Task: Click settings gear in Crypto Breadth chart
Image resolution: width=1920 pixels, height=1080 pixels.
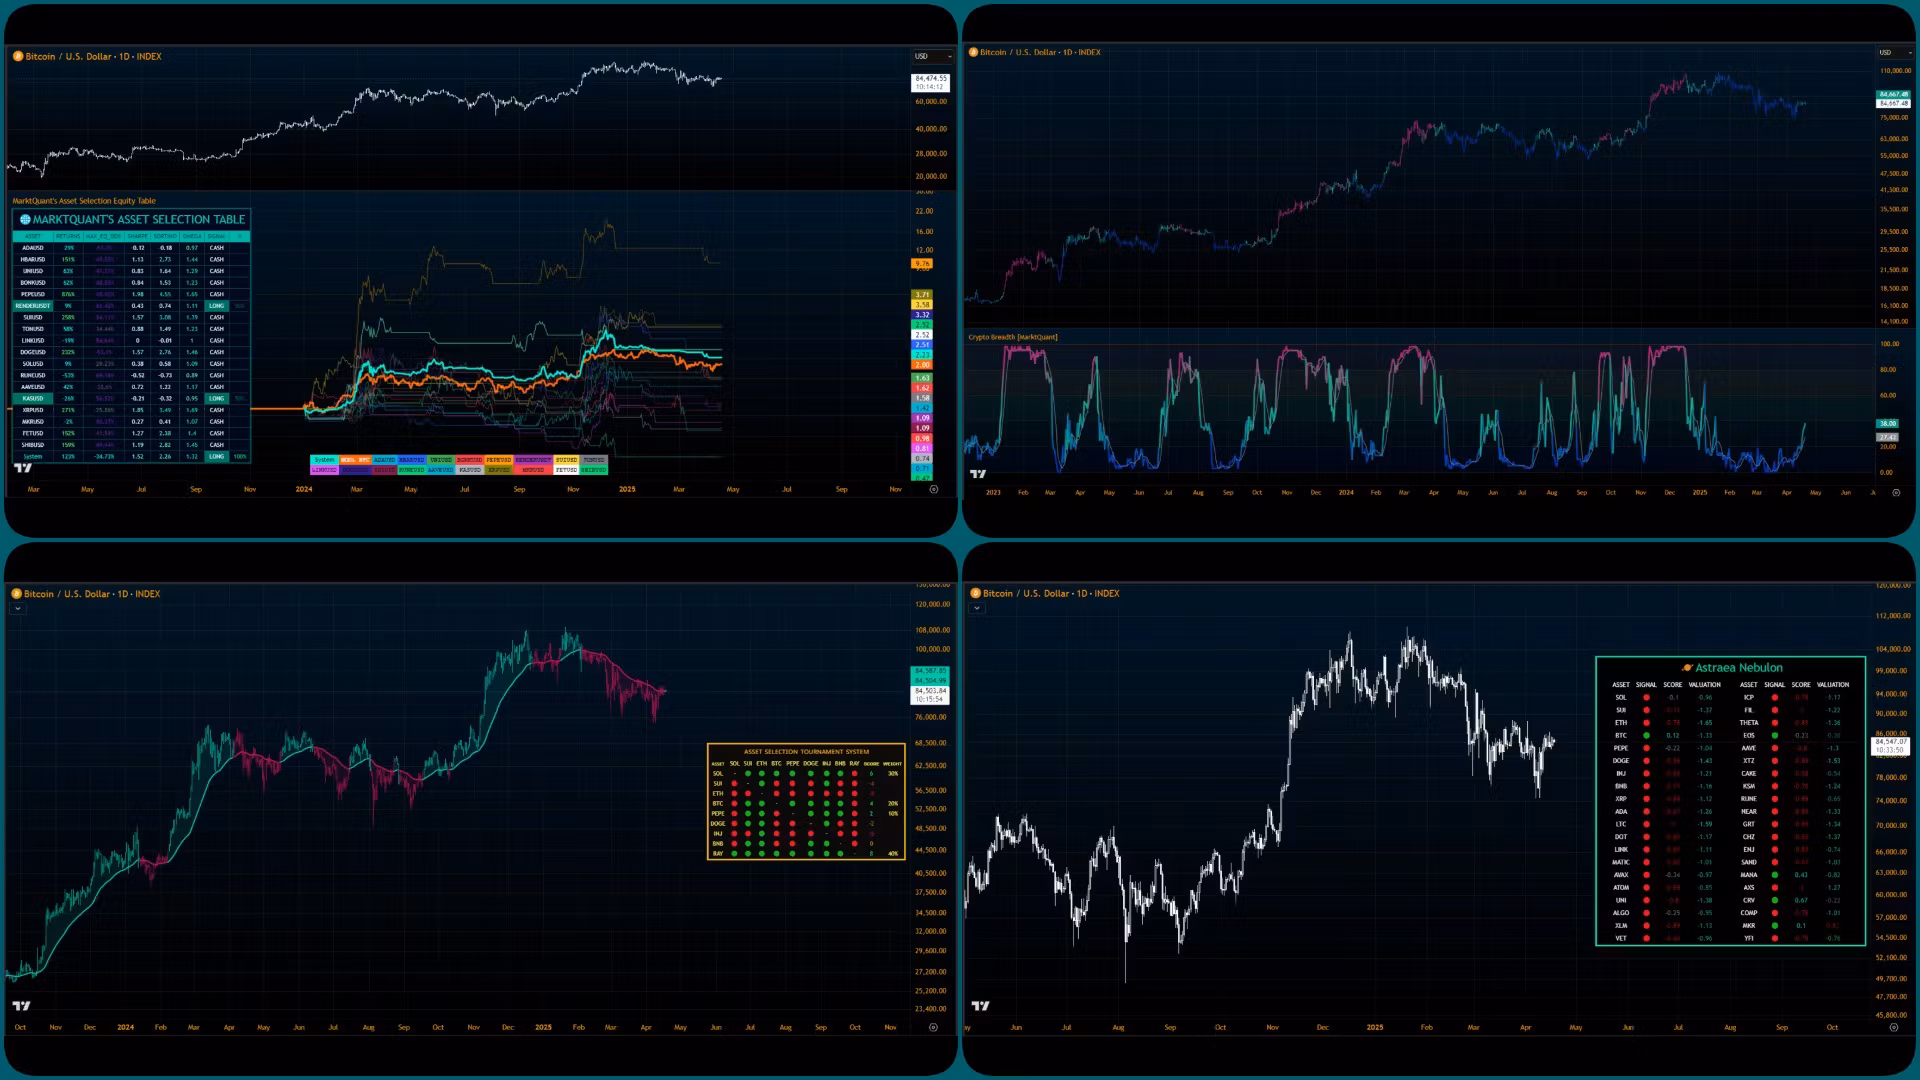Action: [x=1895, y=493]
